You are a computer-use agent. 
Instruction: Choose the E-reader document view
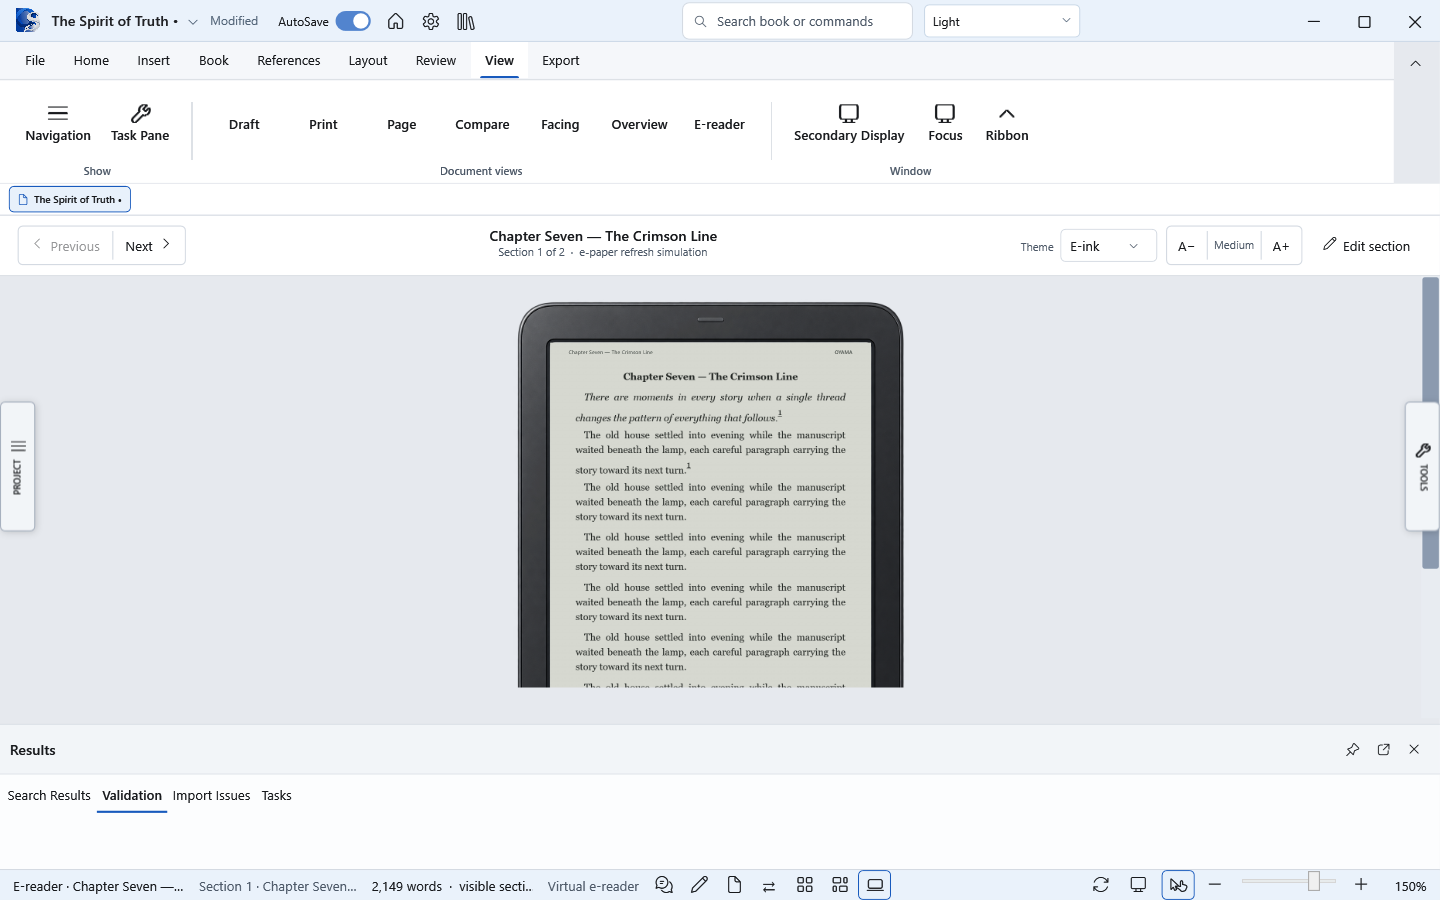tap(719, 124)
